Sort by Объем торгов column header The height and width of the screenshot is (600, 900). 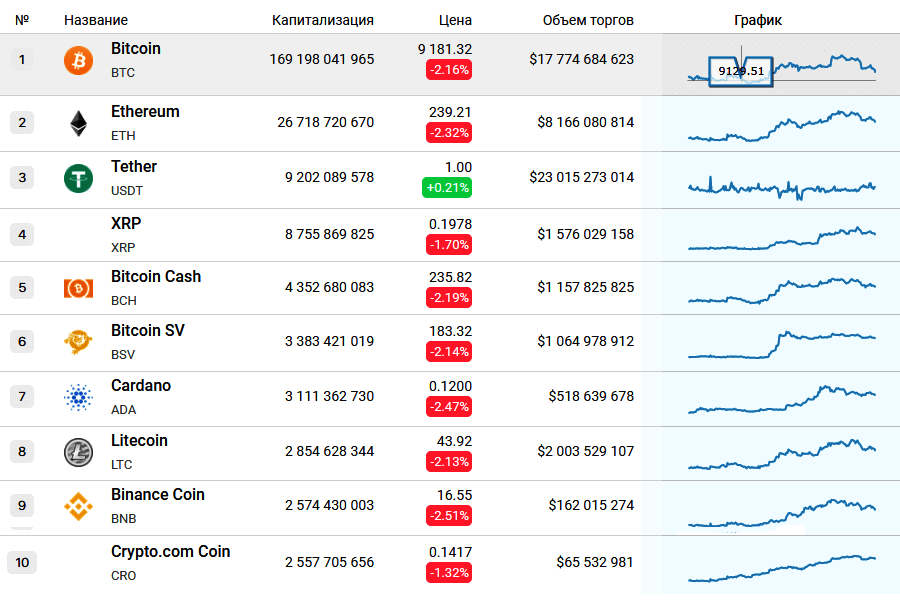(x=588, y=20)
